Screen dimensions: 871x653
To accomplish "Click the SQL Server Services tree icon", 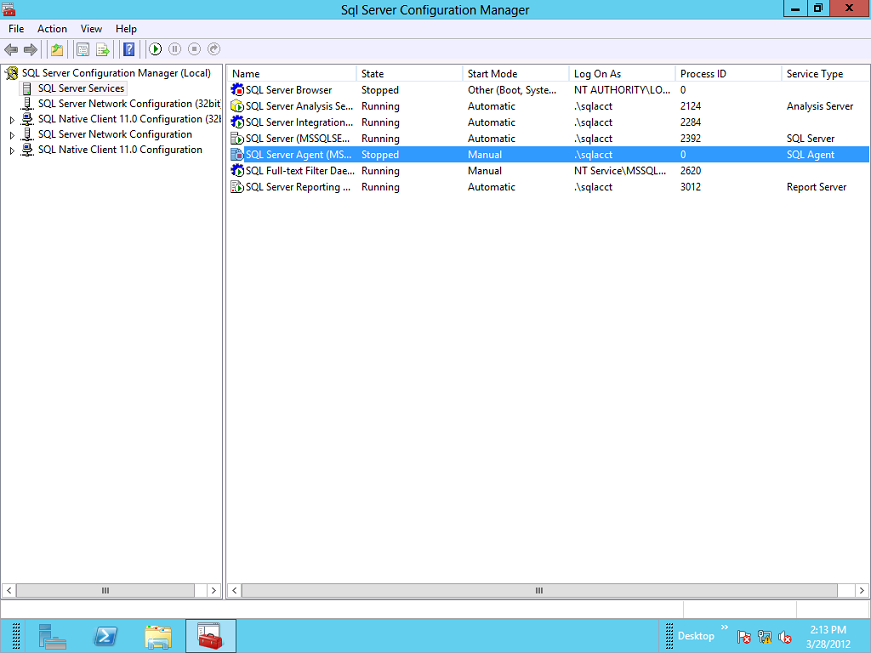I will 27,88.
